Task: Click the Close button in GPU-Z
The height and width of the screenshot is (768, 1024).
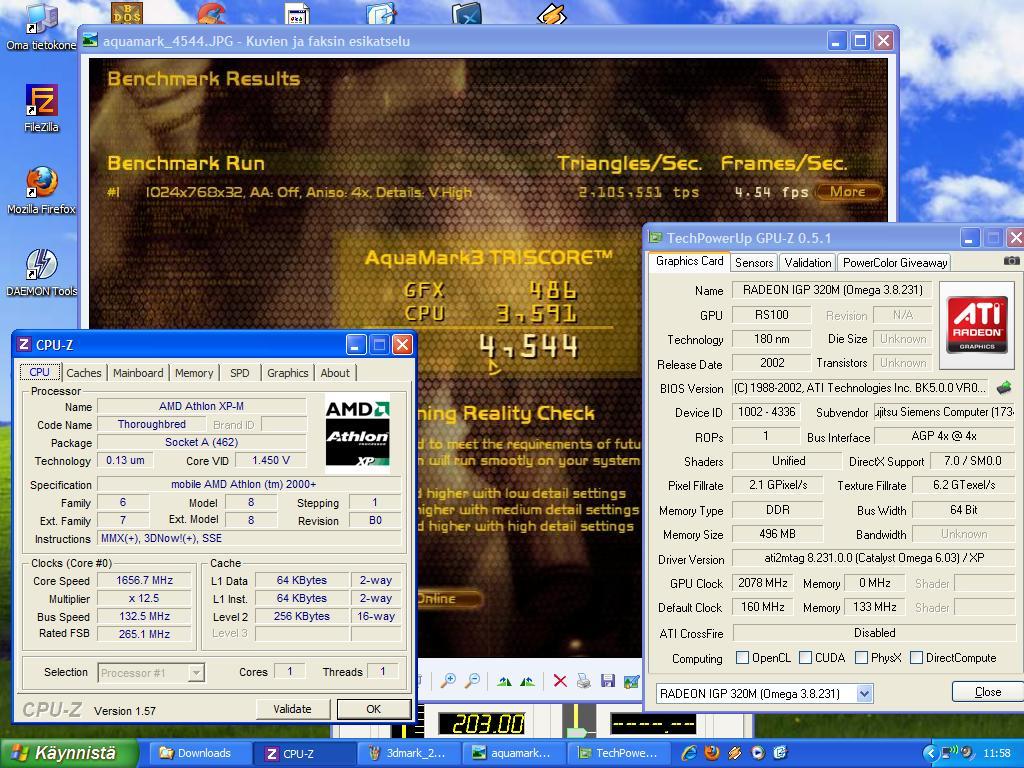Action: 987,692
